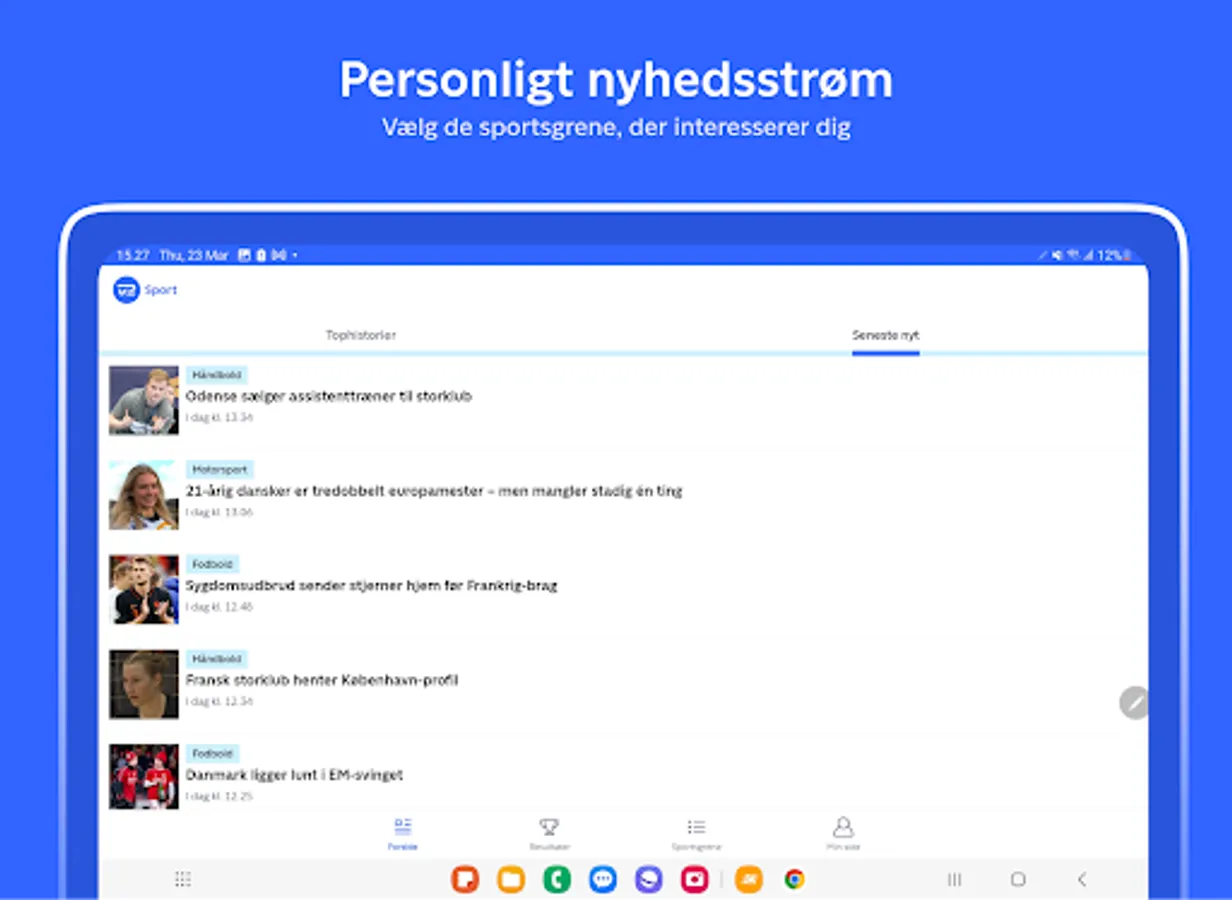The width and height of the screenshot is (1232, 900).
Task: Tap the battery 12% status indicator
Action: coord(1115,255)
